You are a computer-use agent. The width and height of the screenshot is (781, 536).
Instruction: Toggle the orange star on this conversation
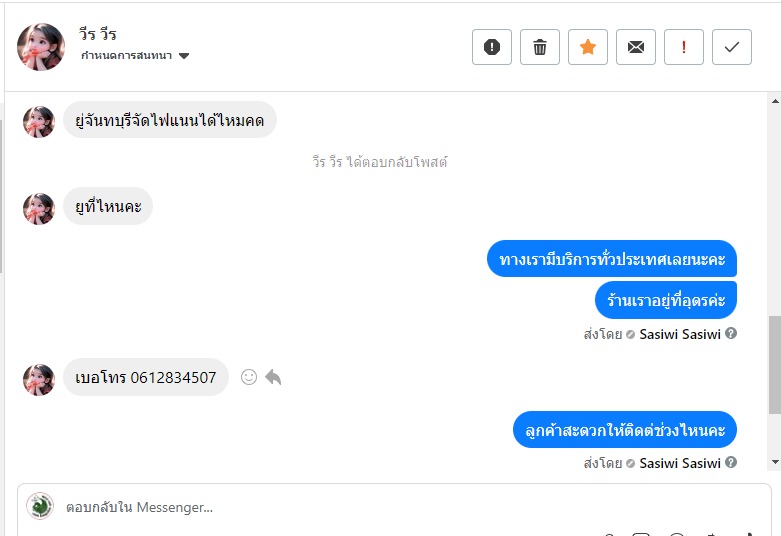coord(588,47)
